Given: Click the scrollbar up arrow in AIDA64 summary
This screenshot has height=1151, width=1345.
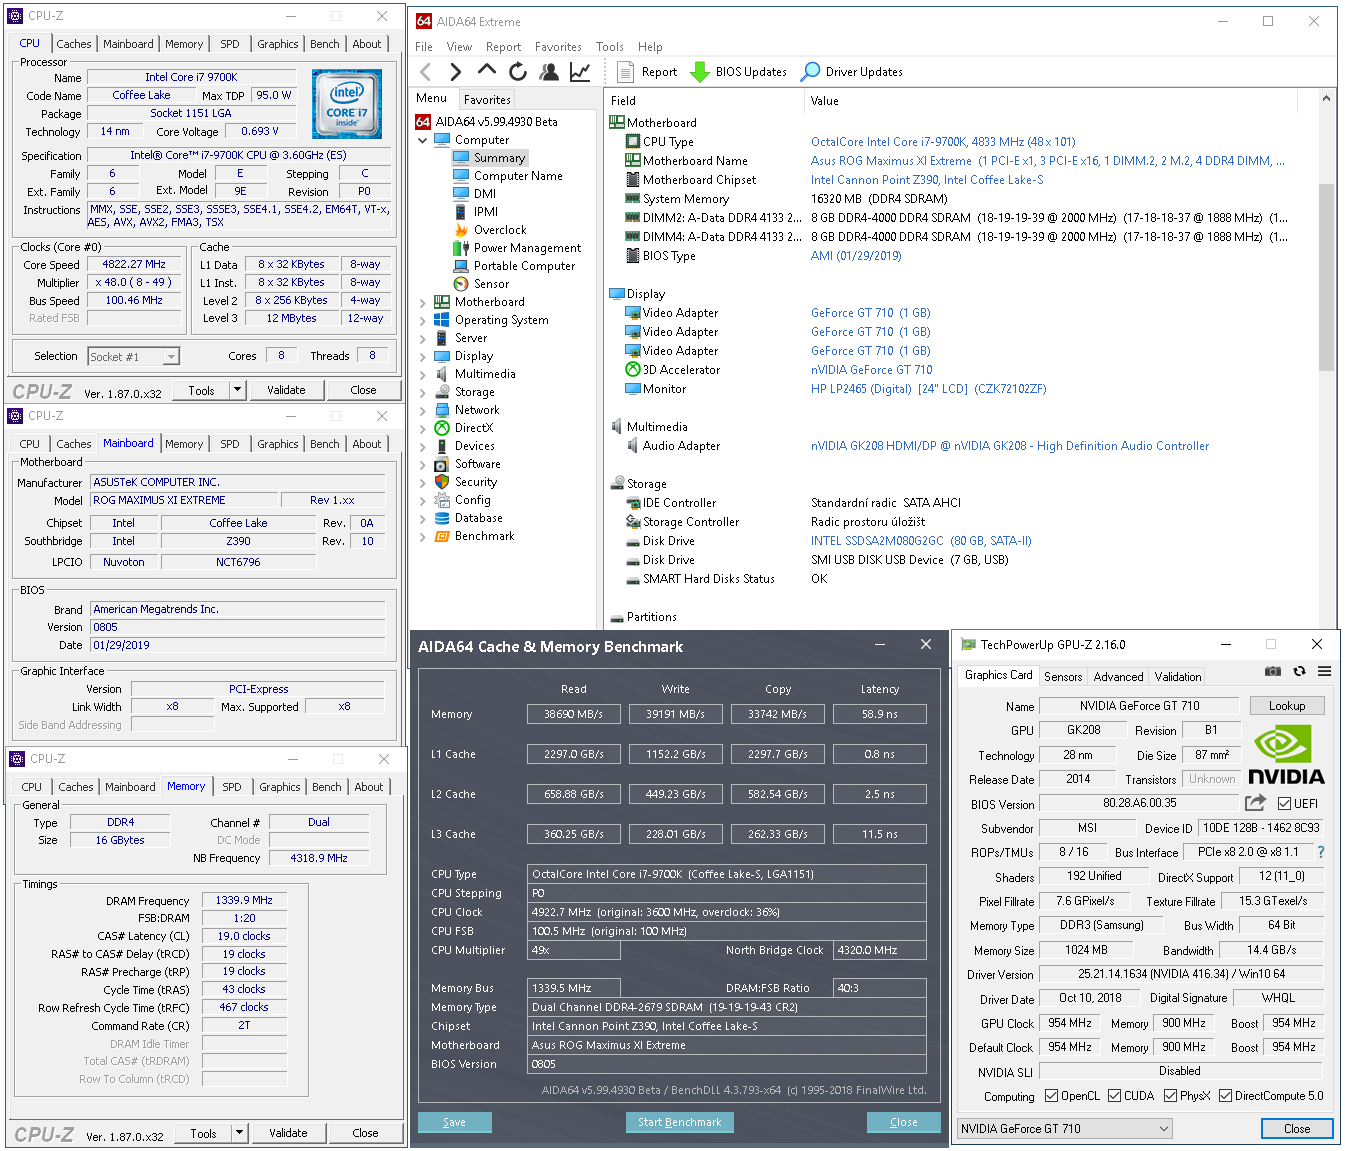Looking at the screenshot, I should tap(1327, 99).
